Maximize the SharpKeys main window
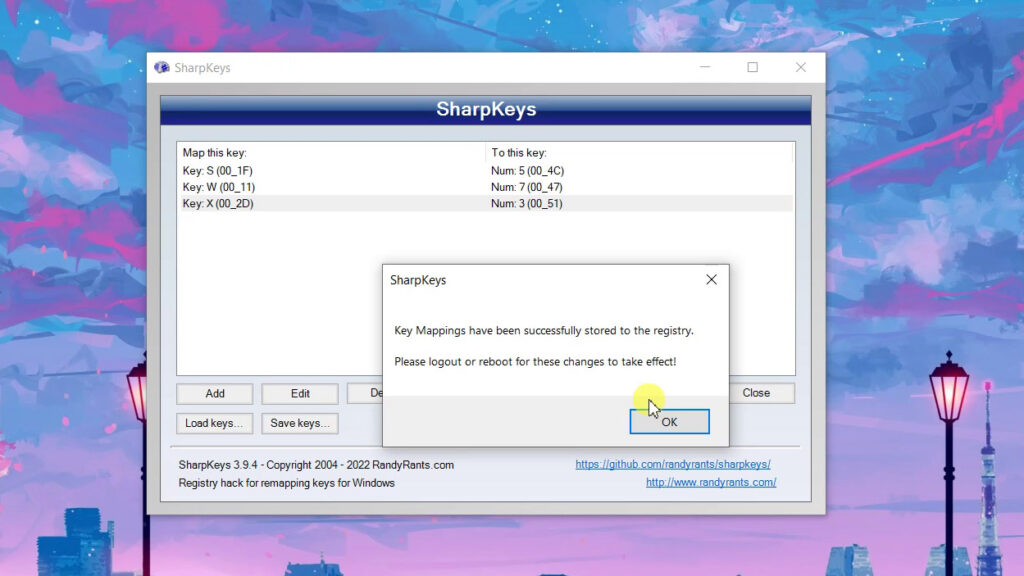 pyautogui.click(x=752, y=67)
